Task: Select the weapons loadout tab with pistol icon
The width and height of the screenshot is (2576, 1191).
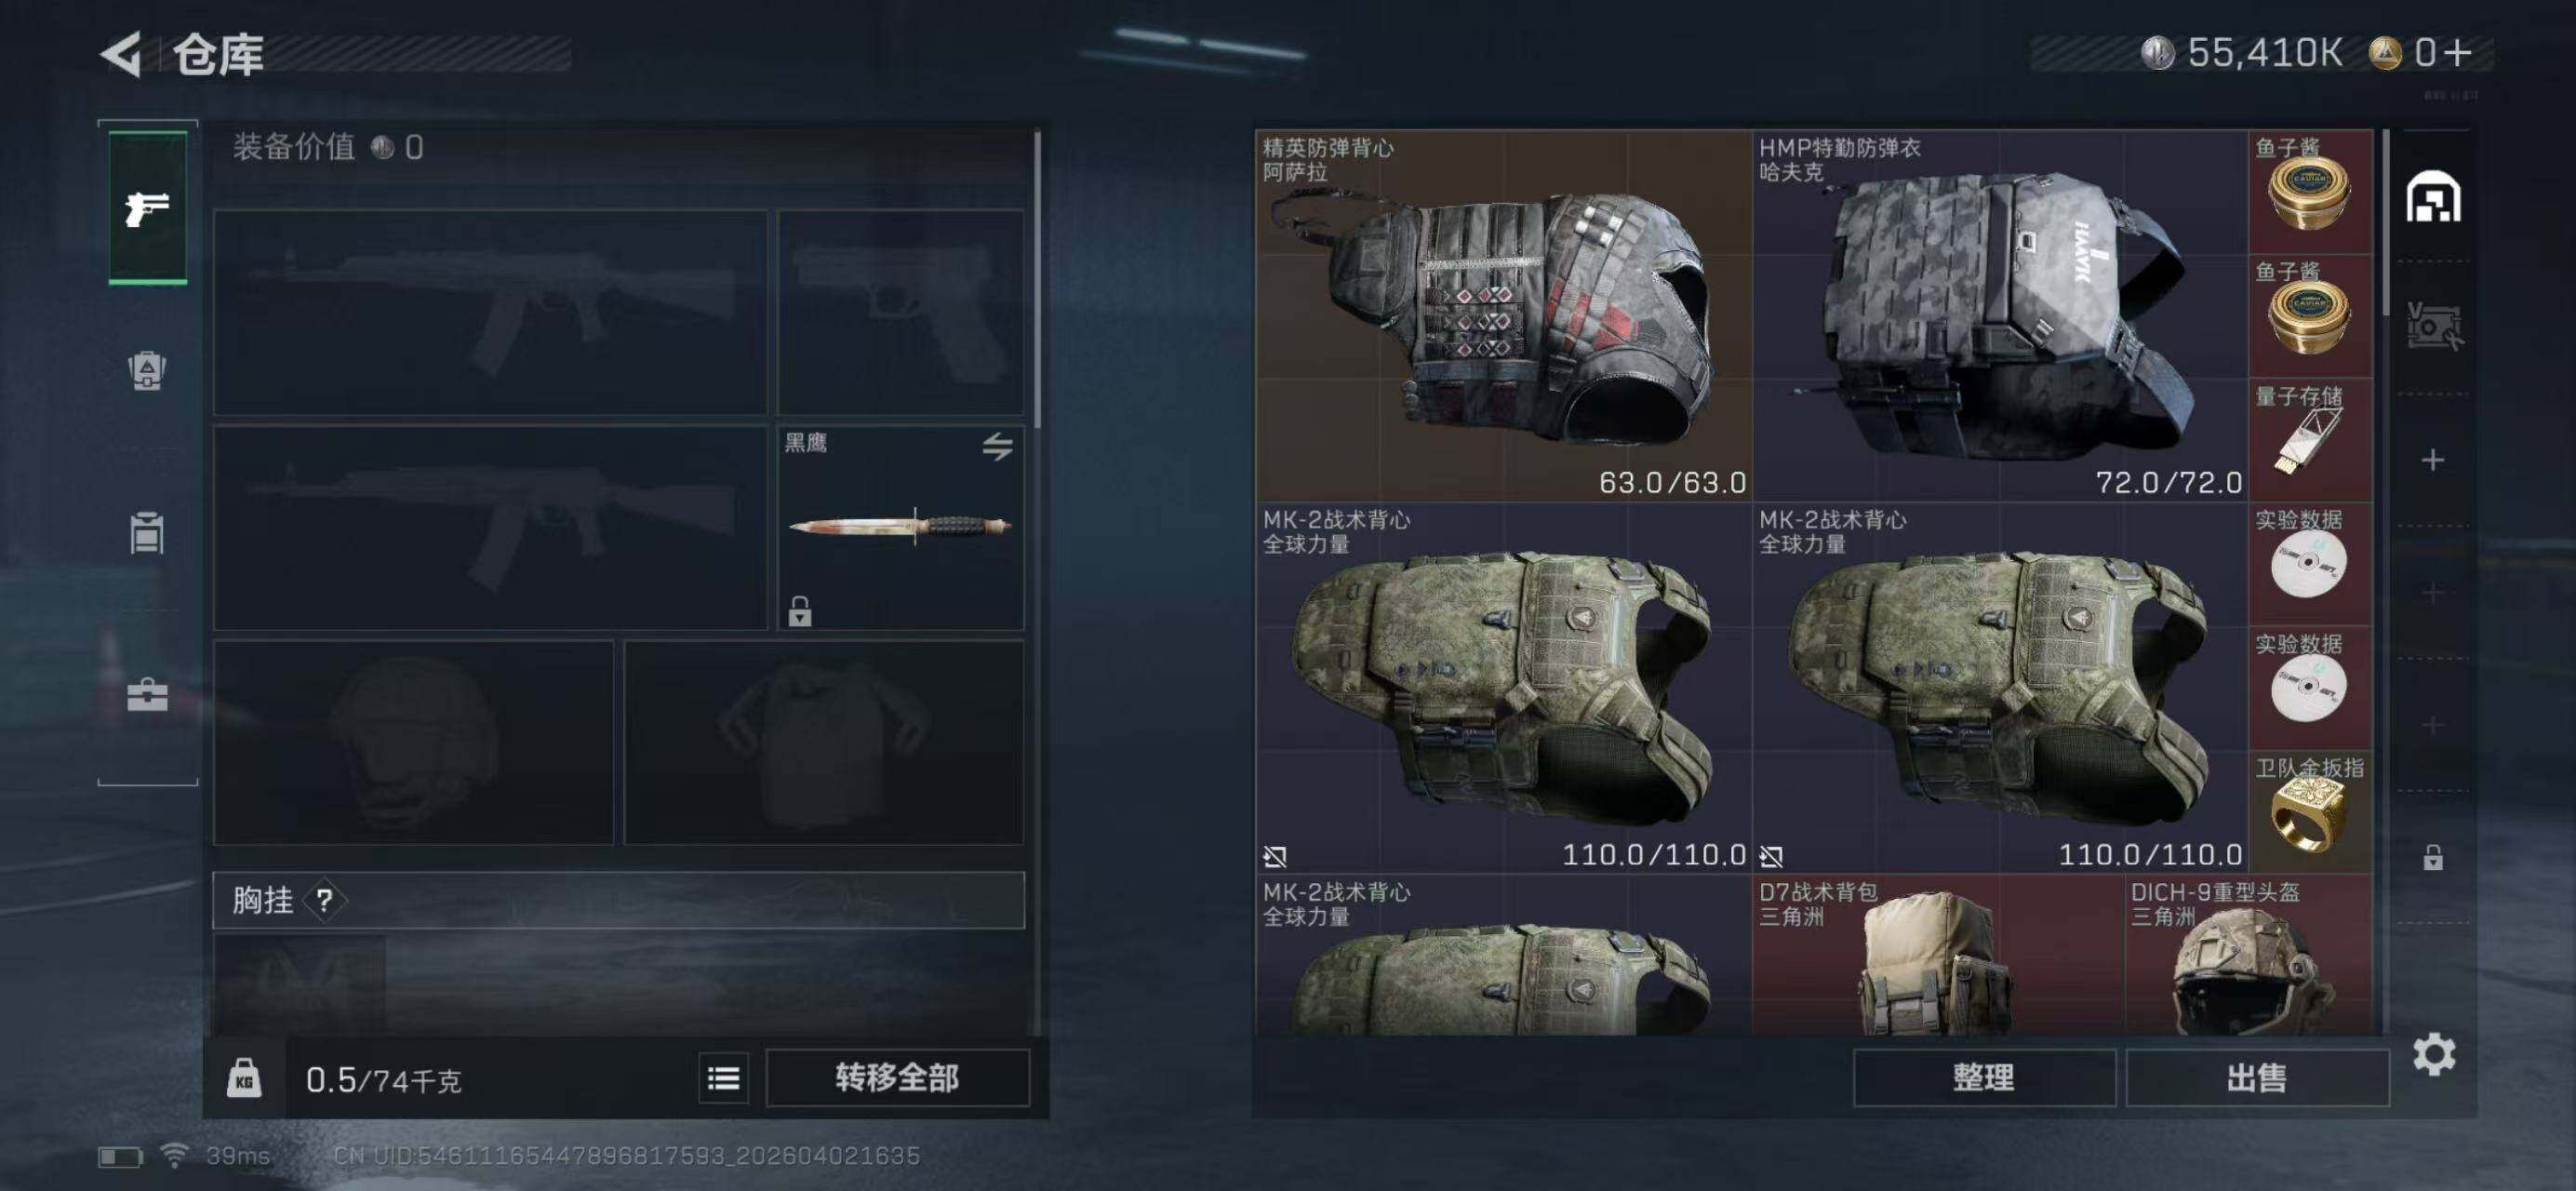Action: [x=147, y=208]
